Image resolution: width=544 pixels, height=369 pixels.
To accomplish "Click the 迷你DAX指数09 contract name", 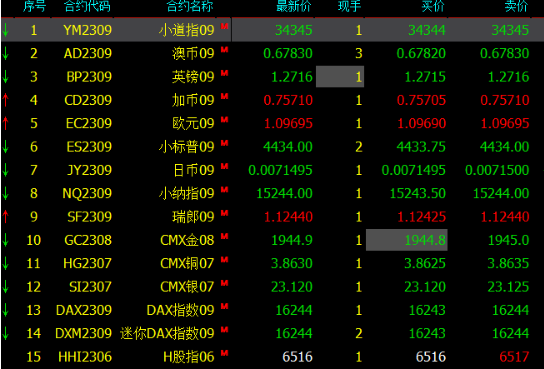I will 167,333.
